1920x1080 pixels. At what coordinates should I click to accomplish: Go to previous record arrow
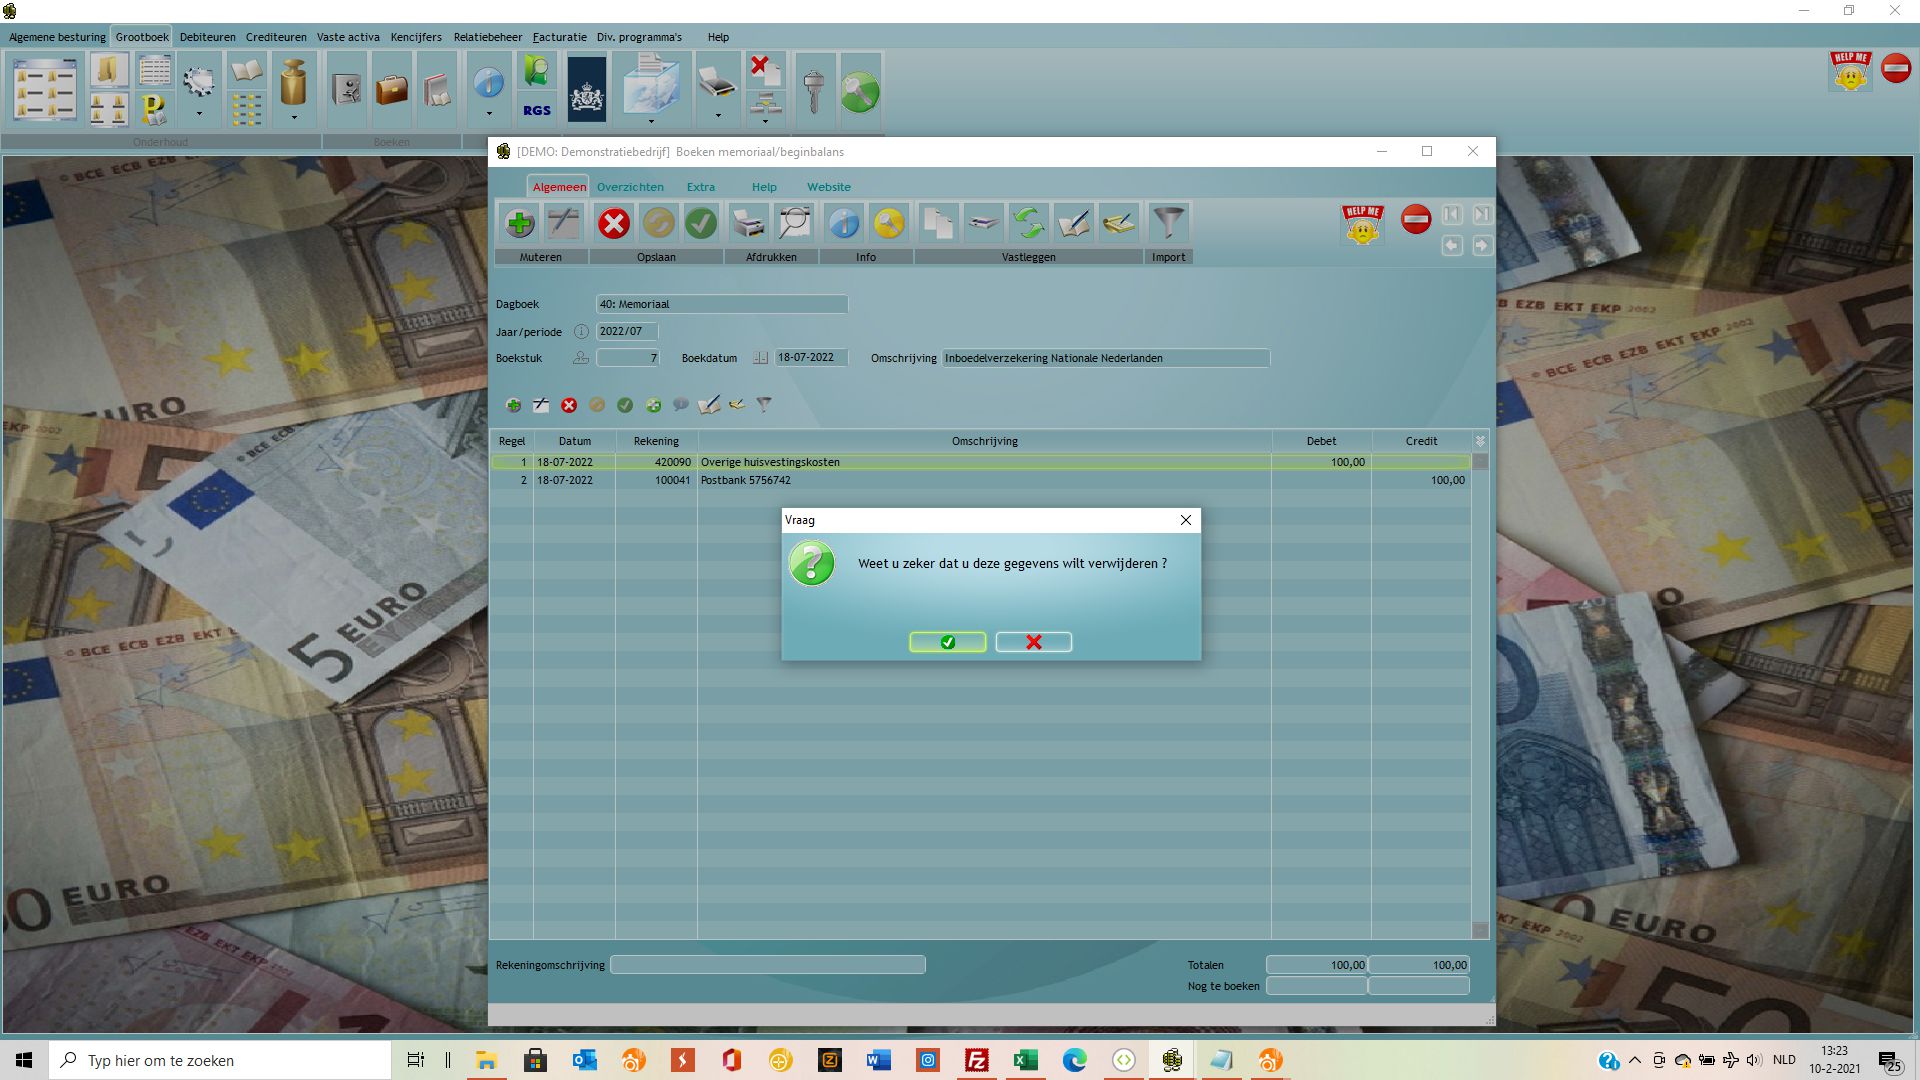(1452, 245)
